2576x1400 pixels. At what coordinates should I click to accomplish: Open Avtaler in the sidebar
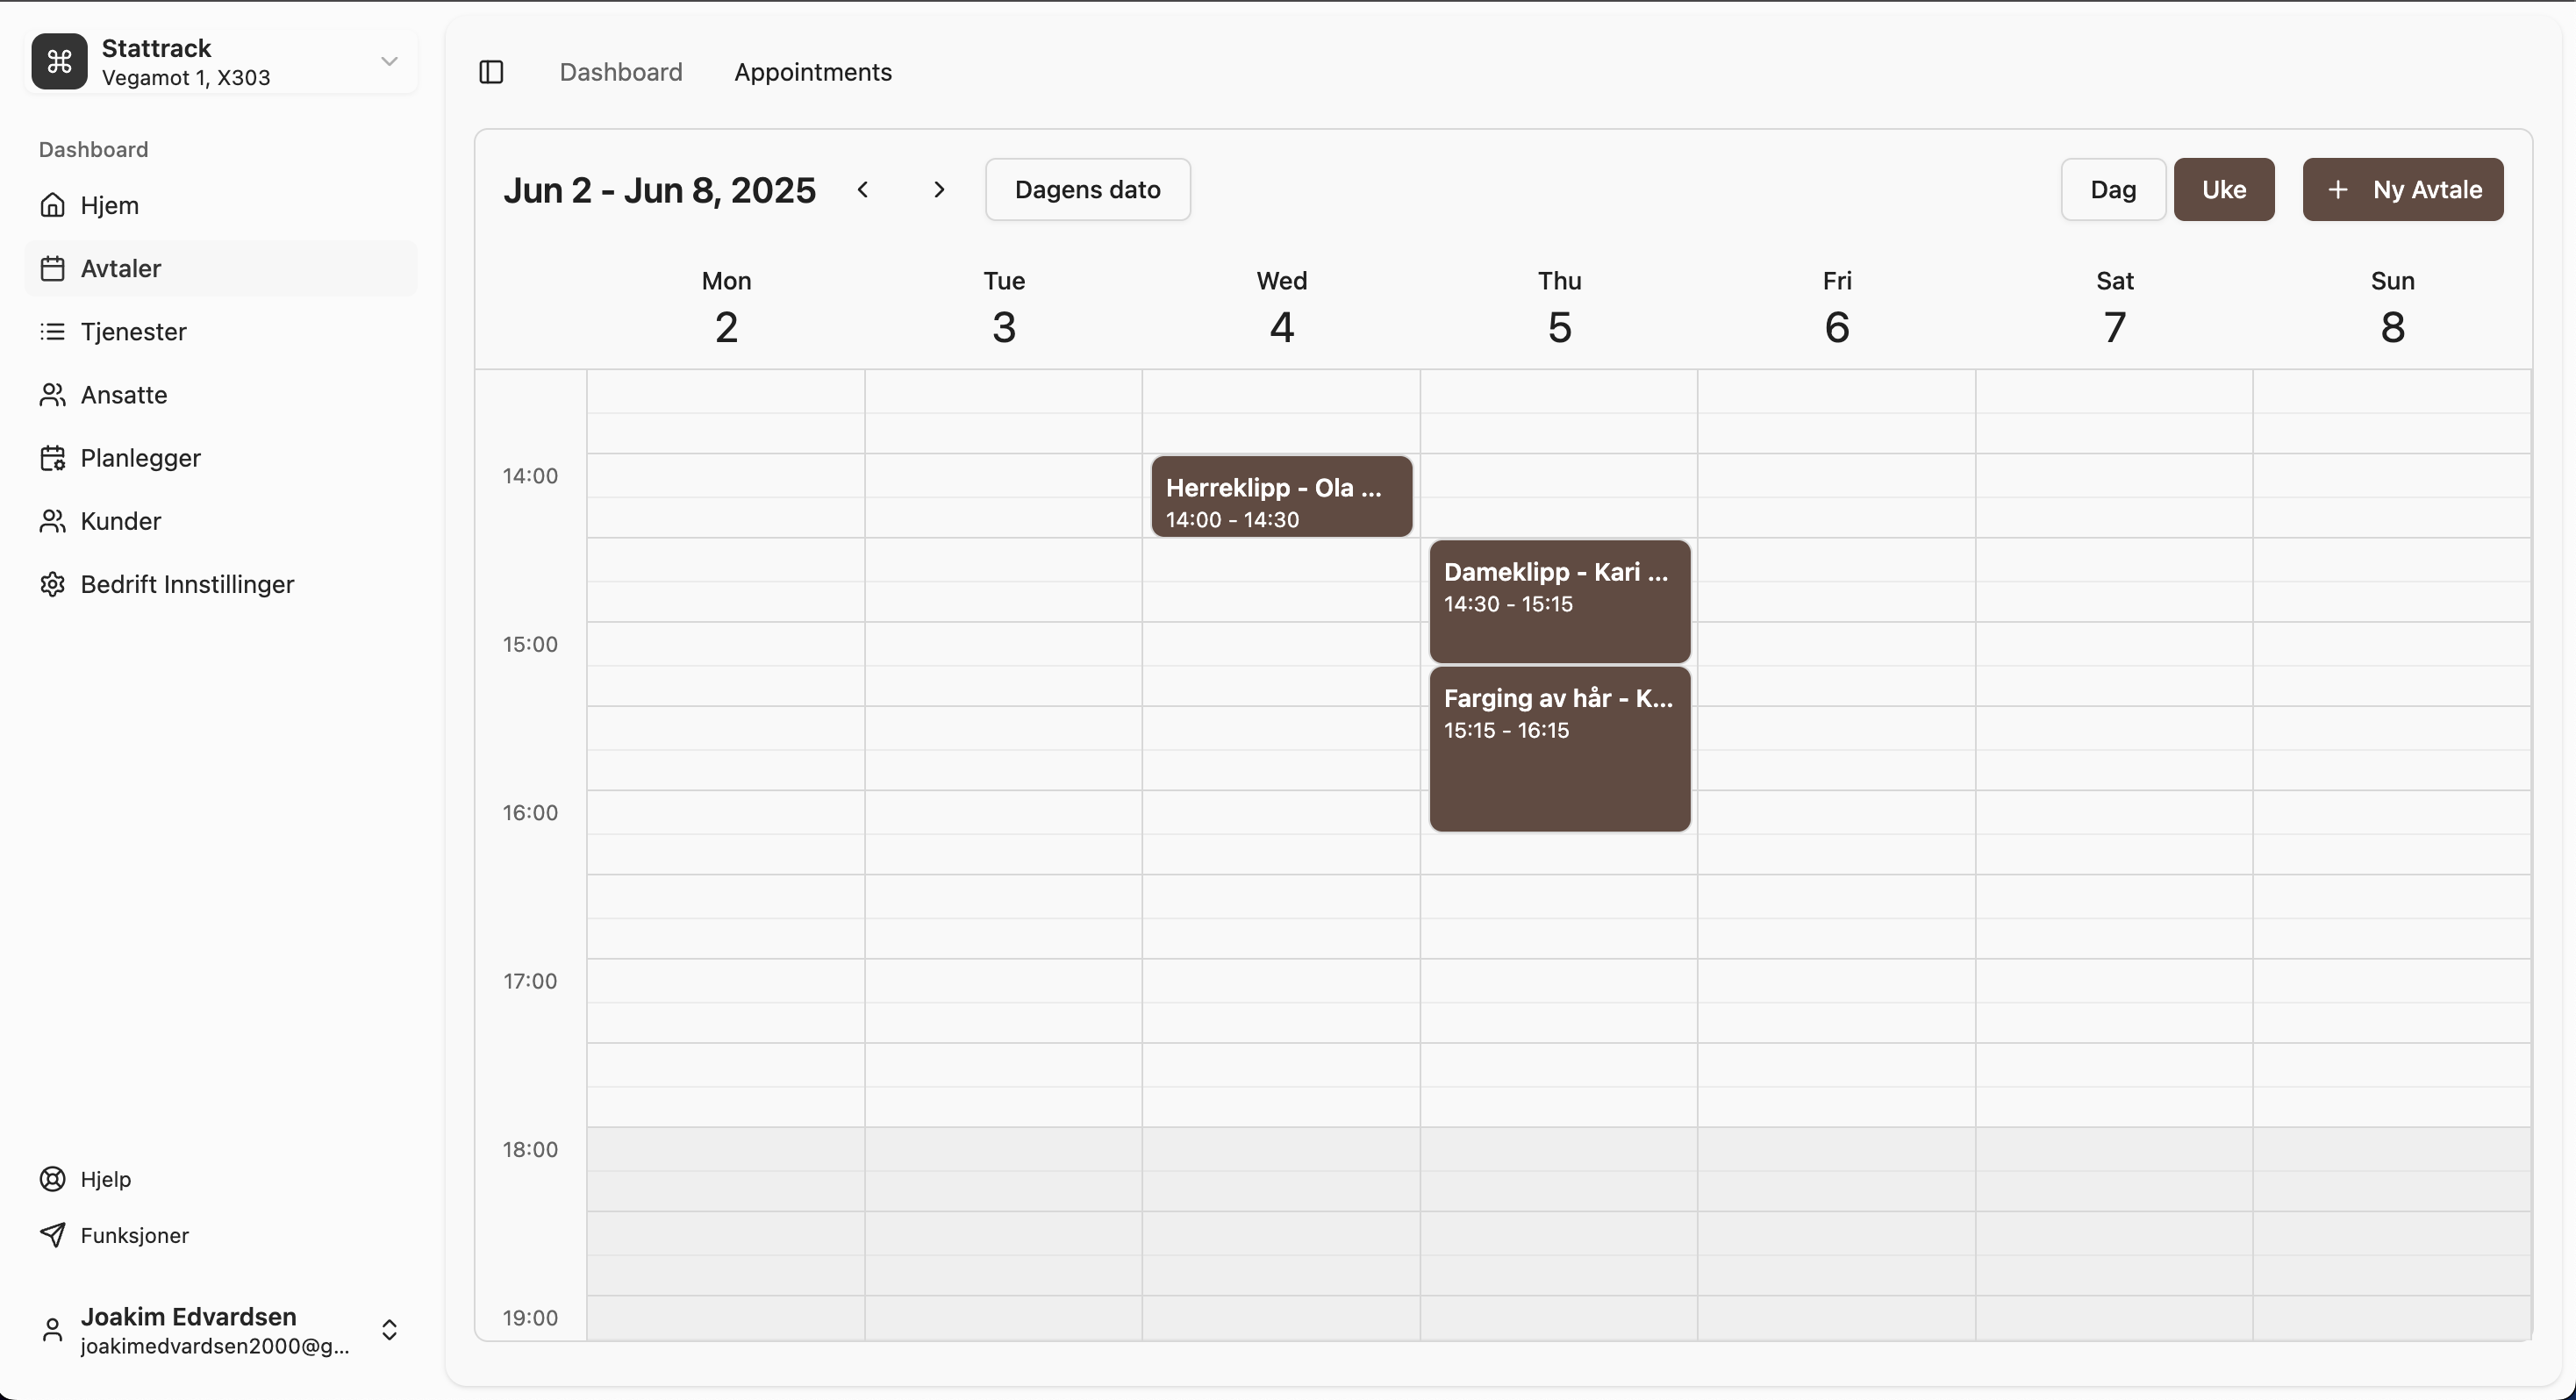click(x=121, y=268)
